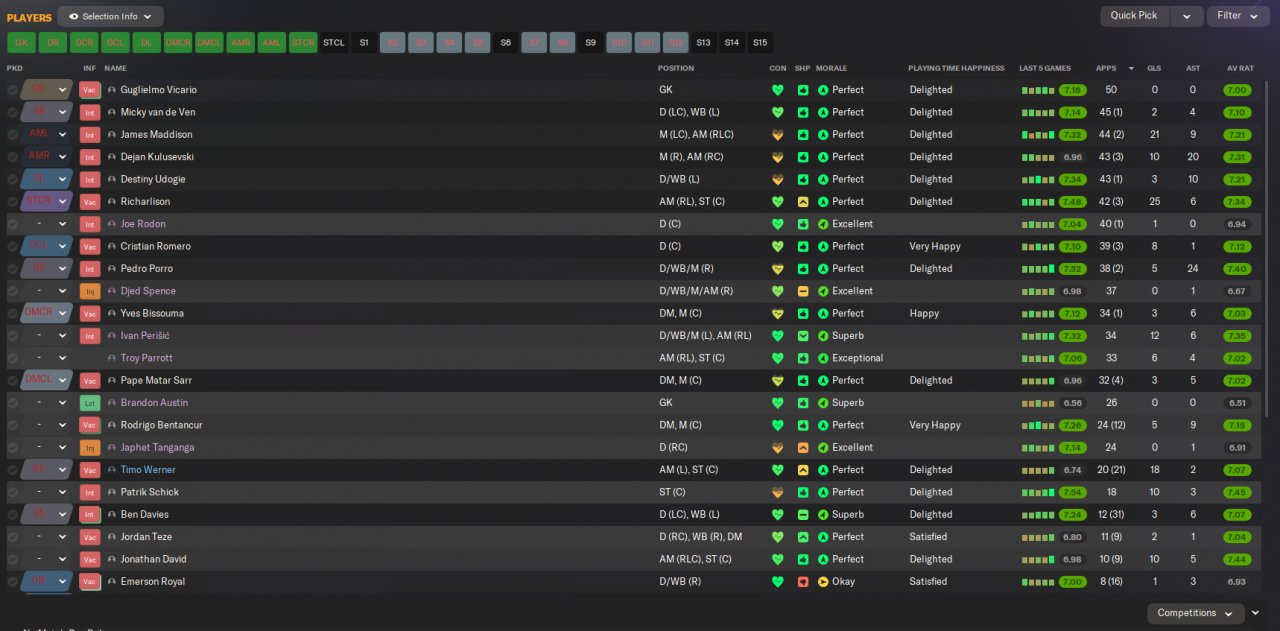Click Brandon Austin's 6.56 last games rating
Screen dimensions: 1280x631
point(1073,403)
